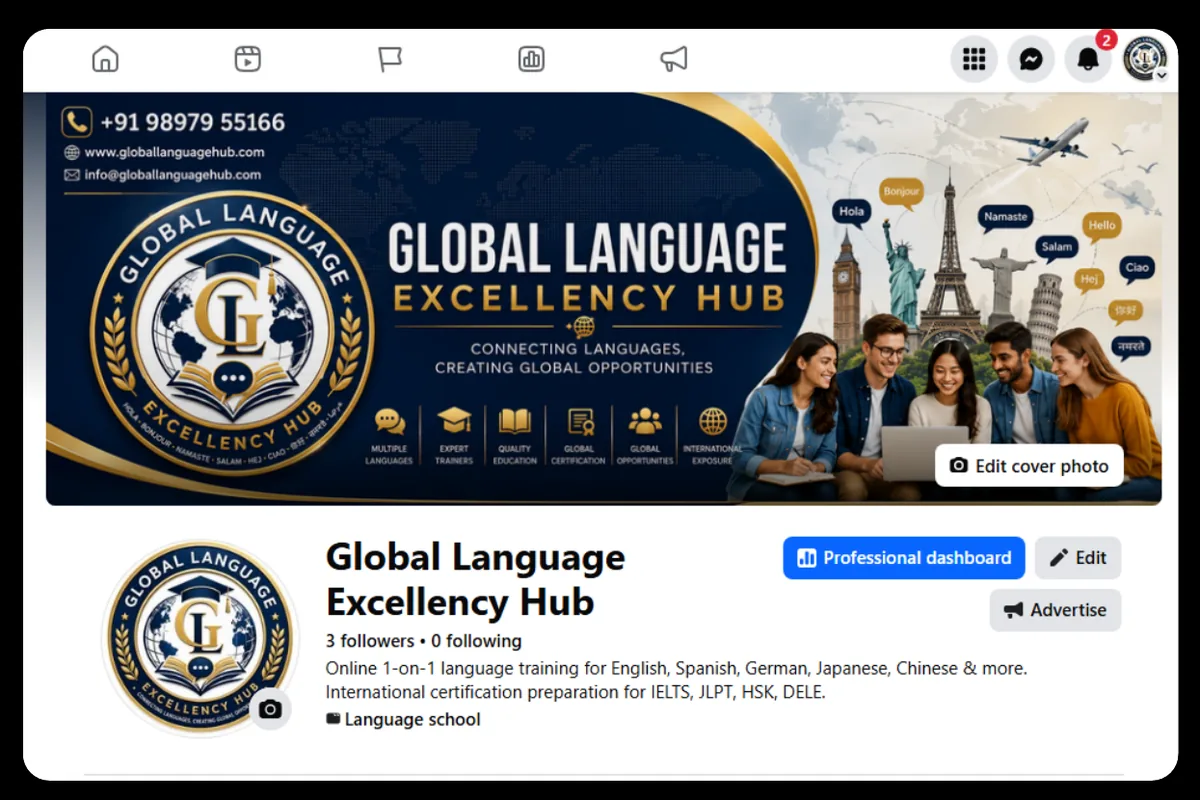
Task: Expand the account profile avatar menu
Action: tap(1145, 60)
